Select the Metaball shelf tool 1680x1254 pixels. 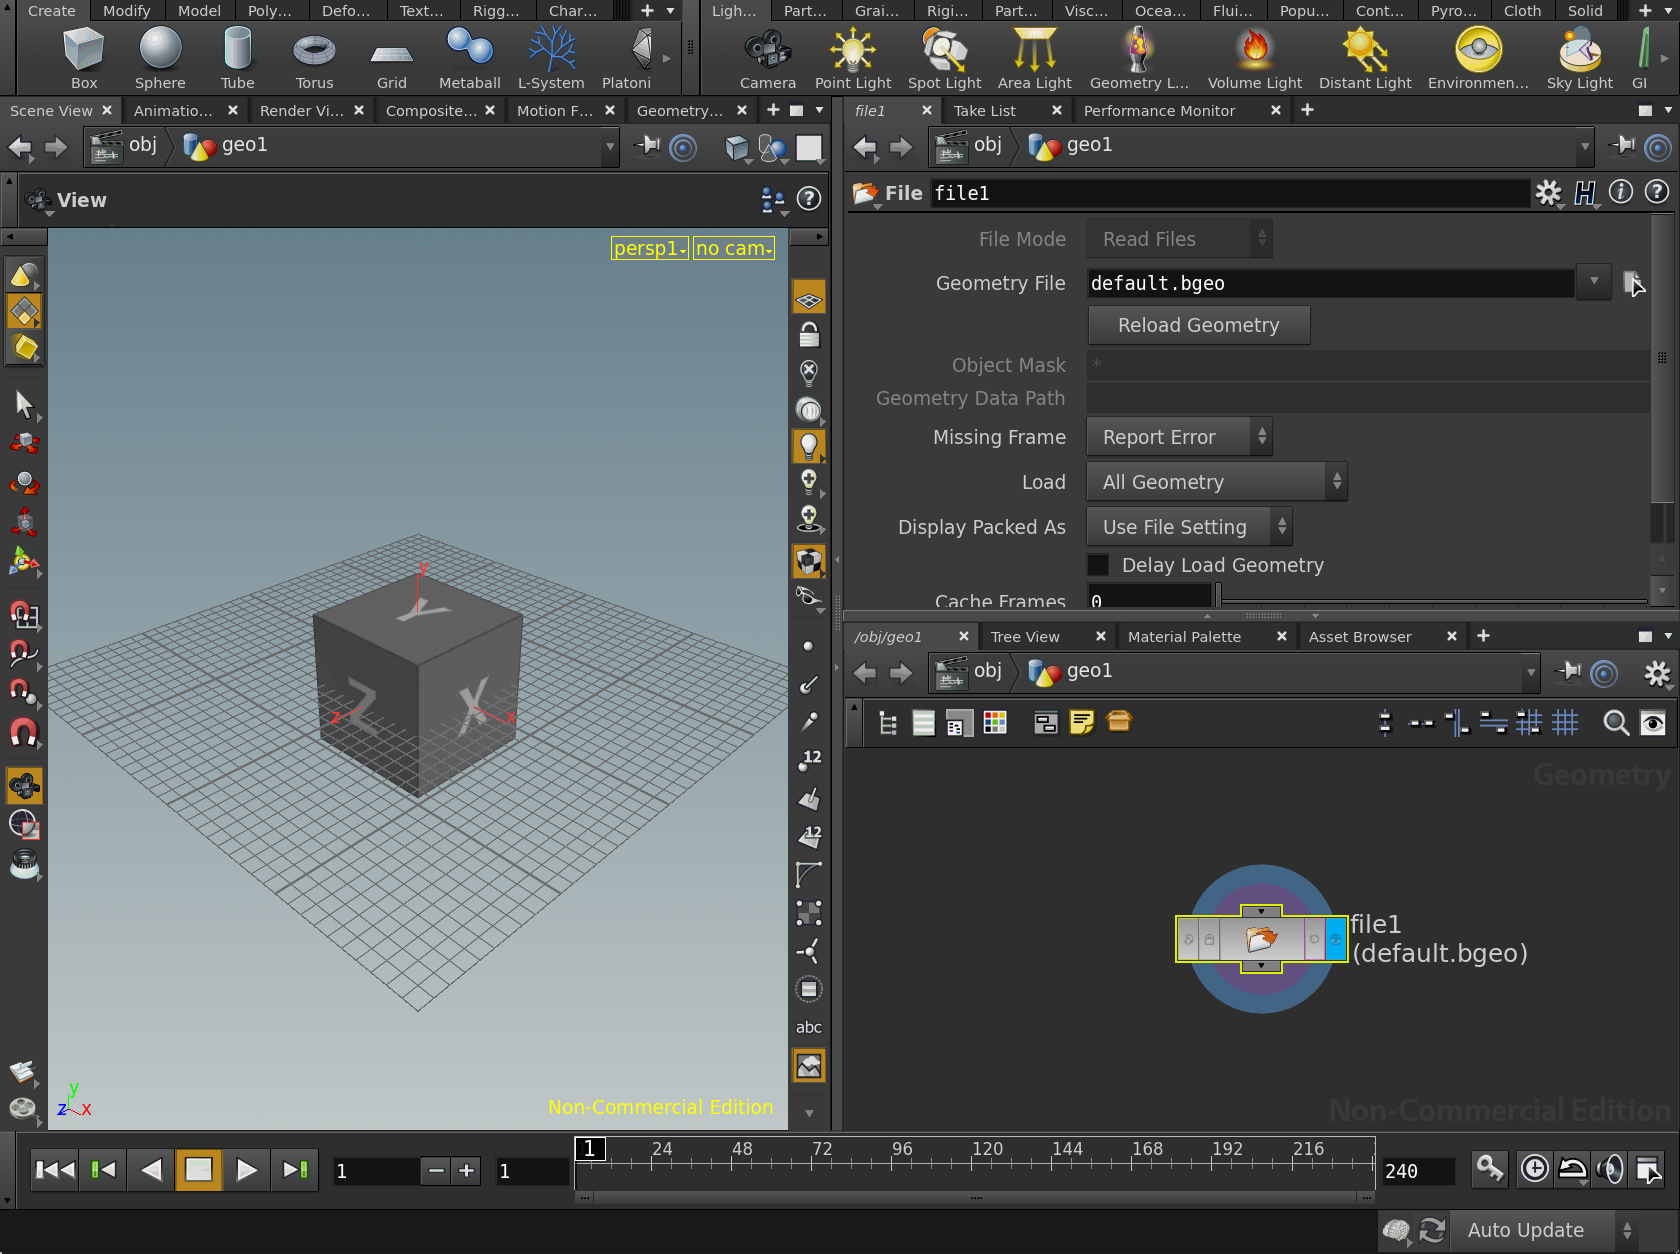(469, 58)
